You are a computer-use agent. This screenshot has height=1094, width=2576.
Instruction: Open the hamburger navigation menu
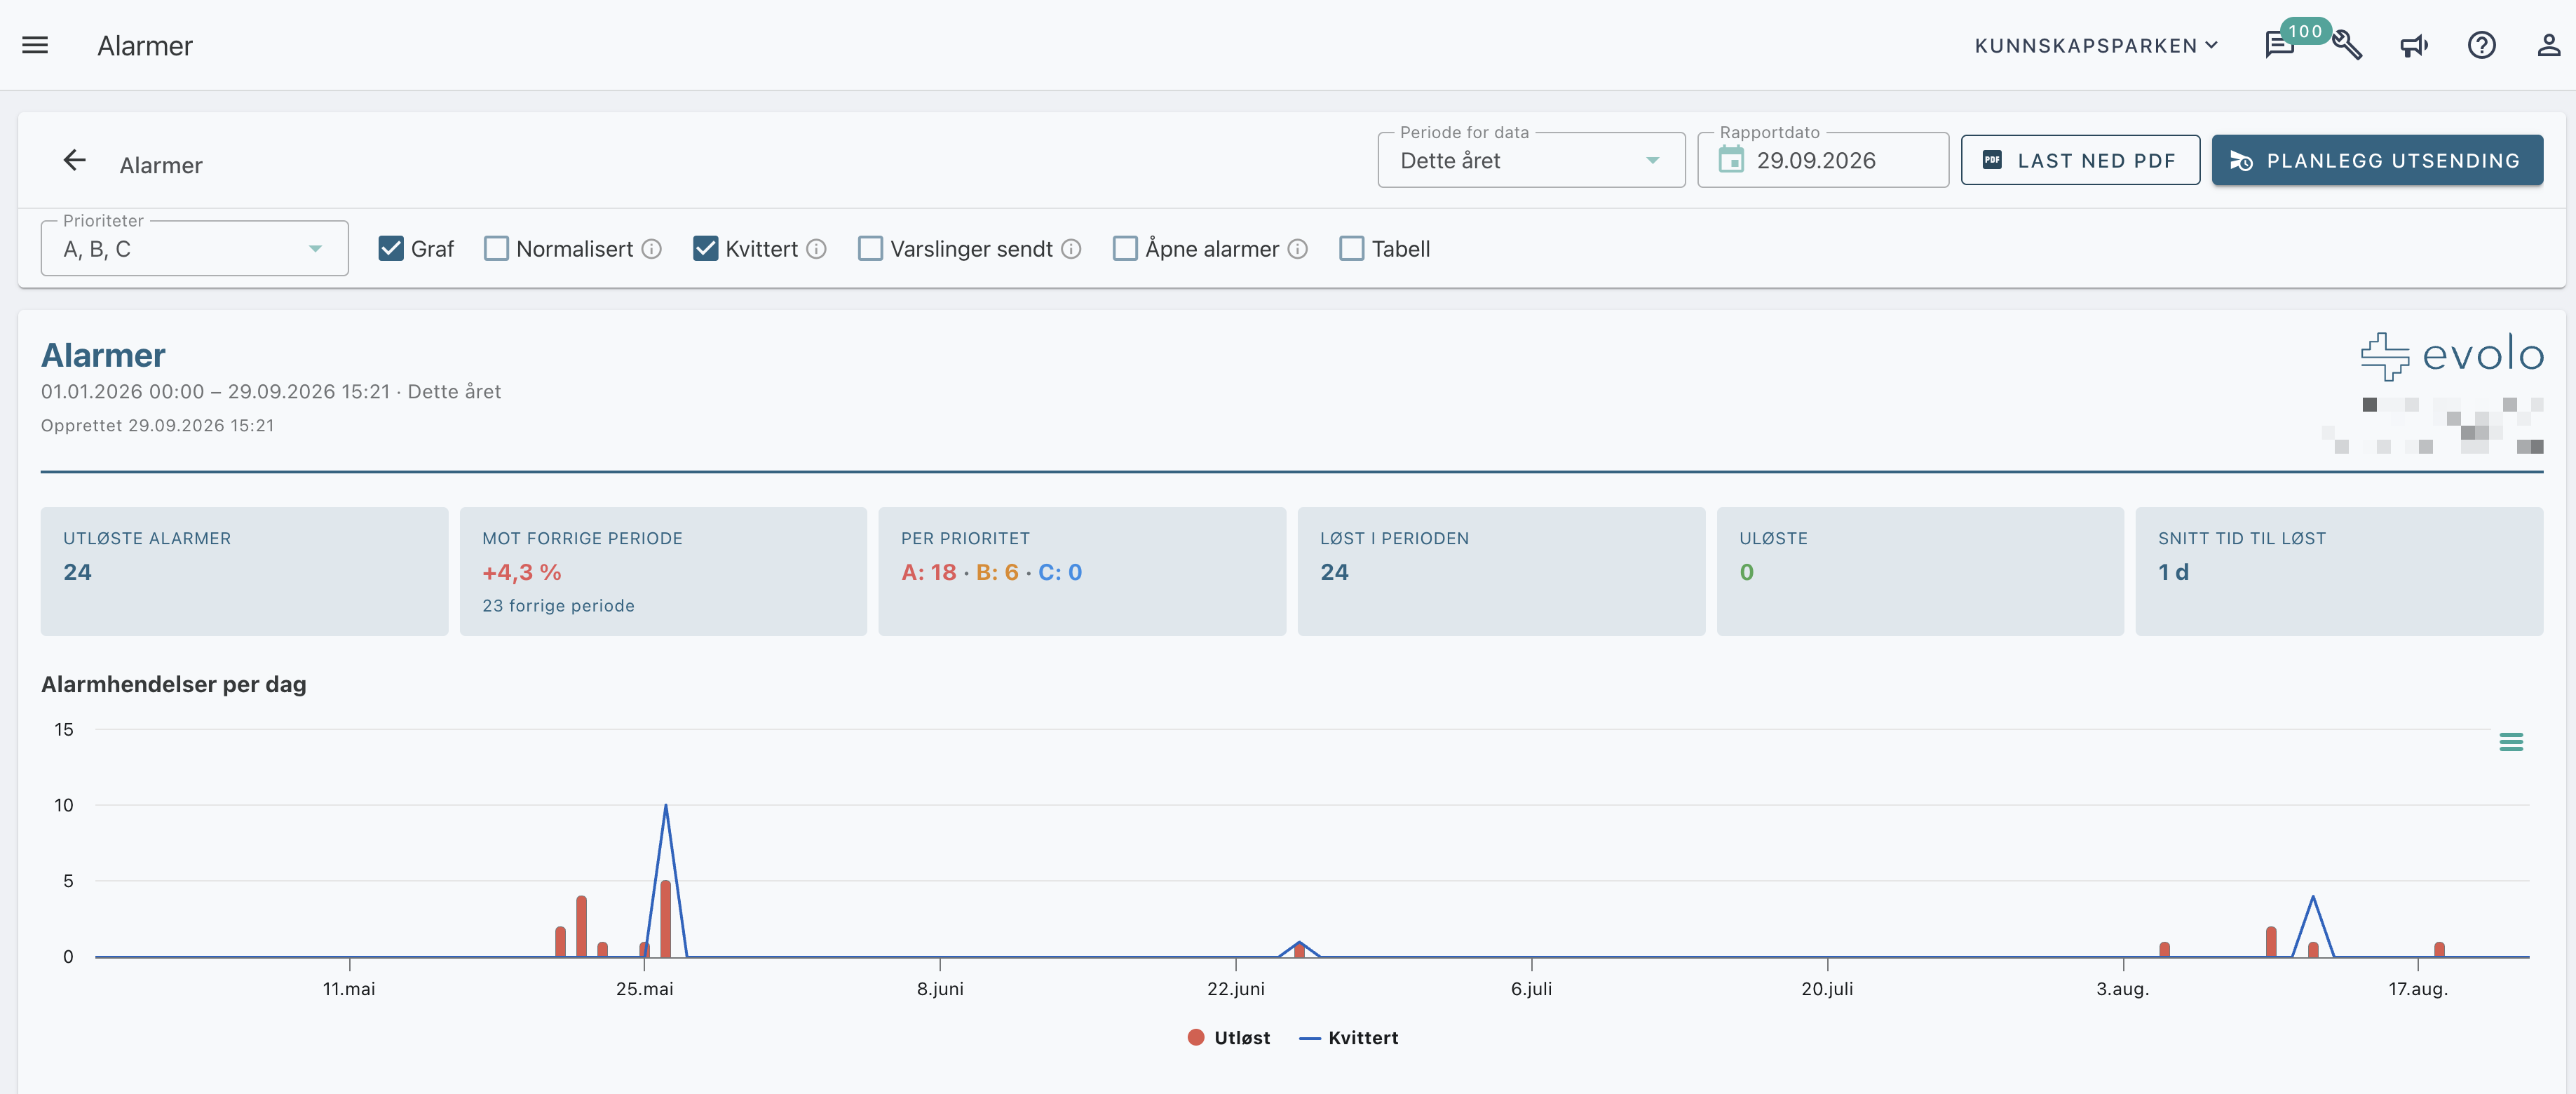coord(35,45)
